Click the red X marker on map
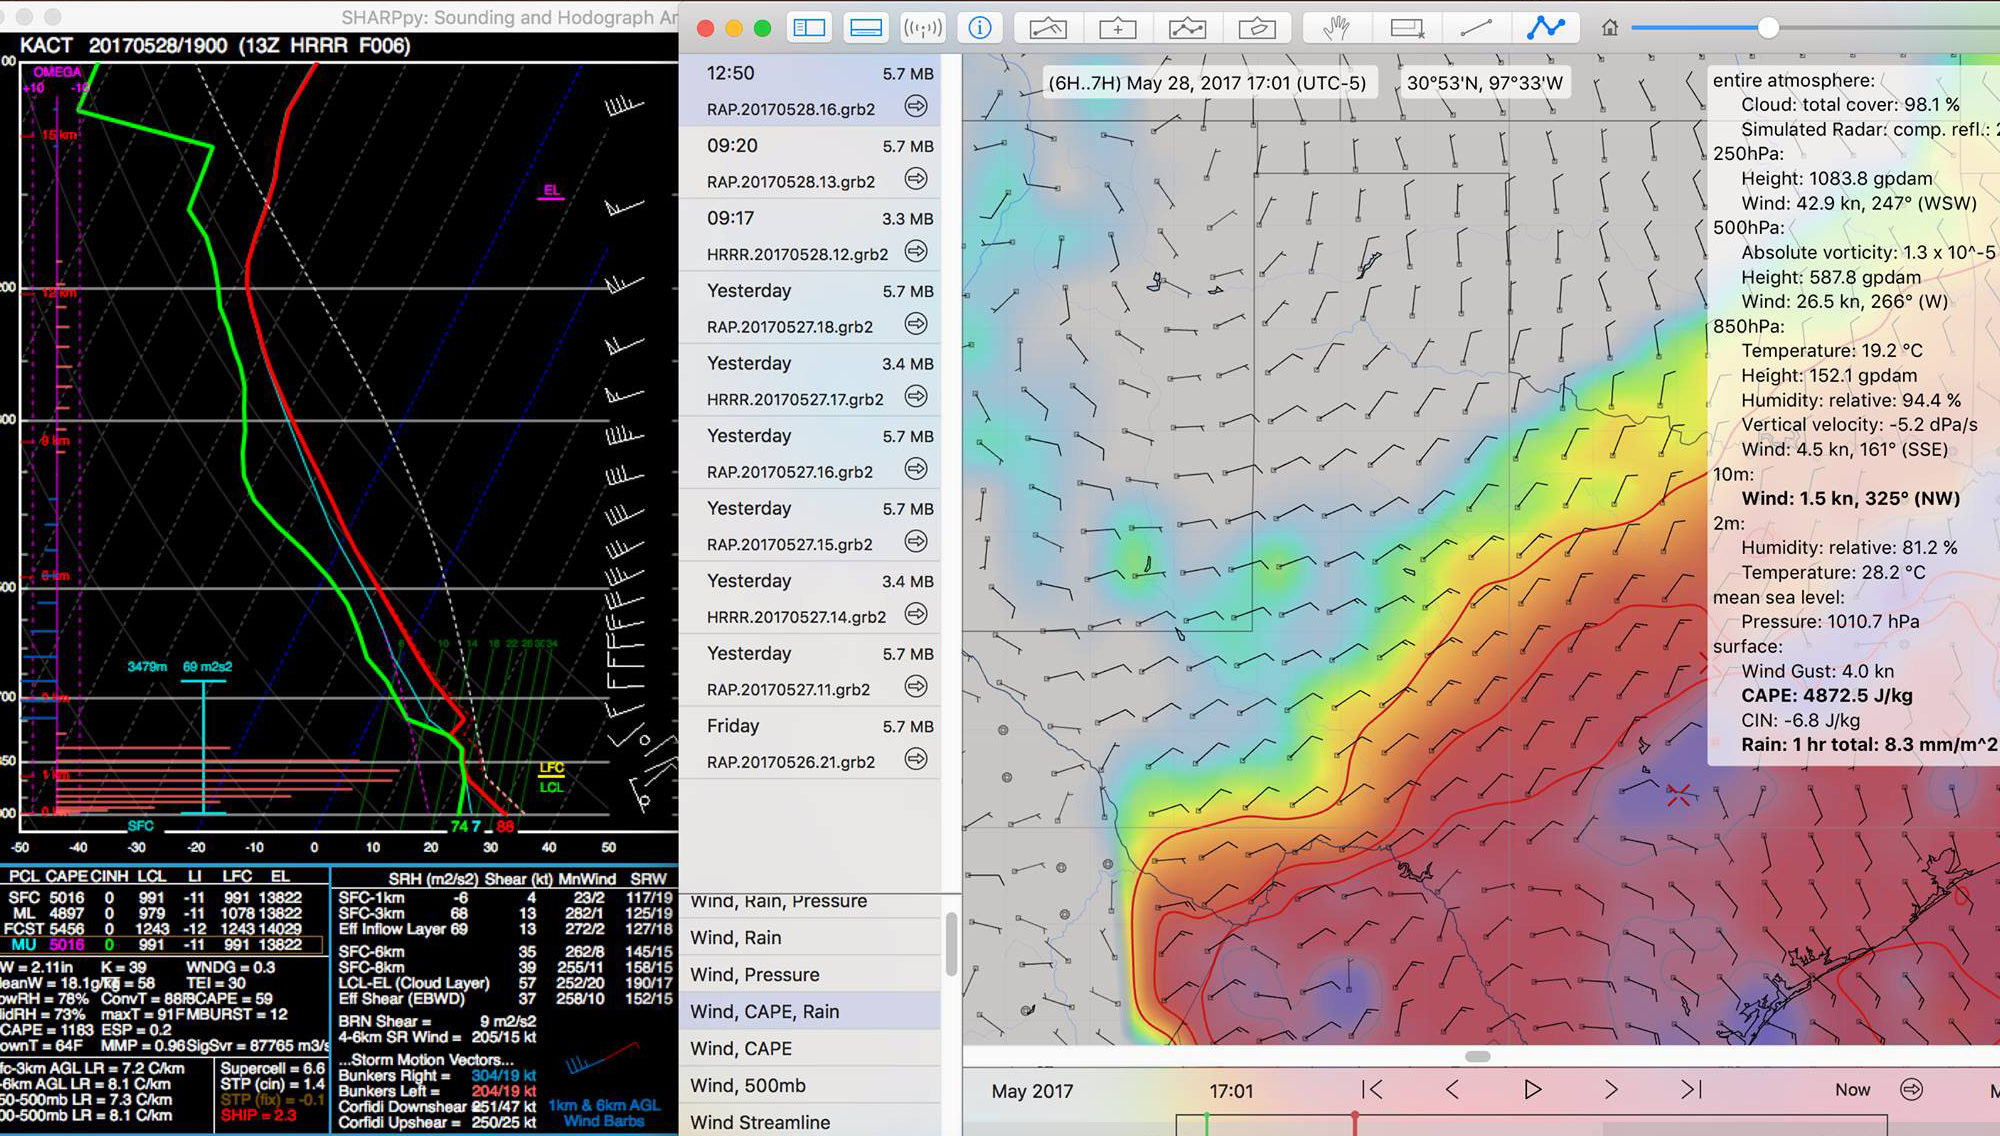The image size is (2000, 1136). 1679,795
